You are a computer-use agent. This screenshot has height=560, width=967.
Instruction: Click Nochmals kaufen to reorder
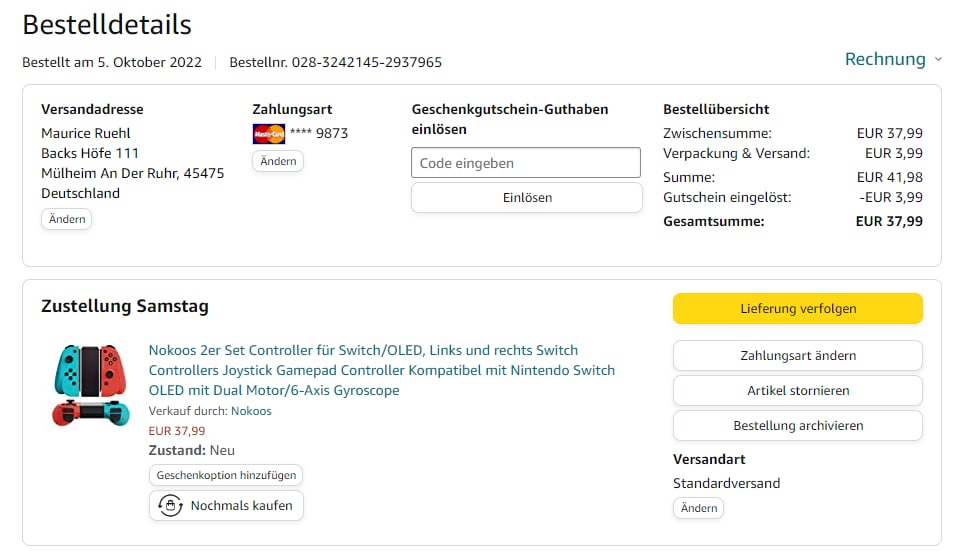[241, 506]
